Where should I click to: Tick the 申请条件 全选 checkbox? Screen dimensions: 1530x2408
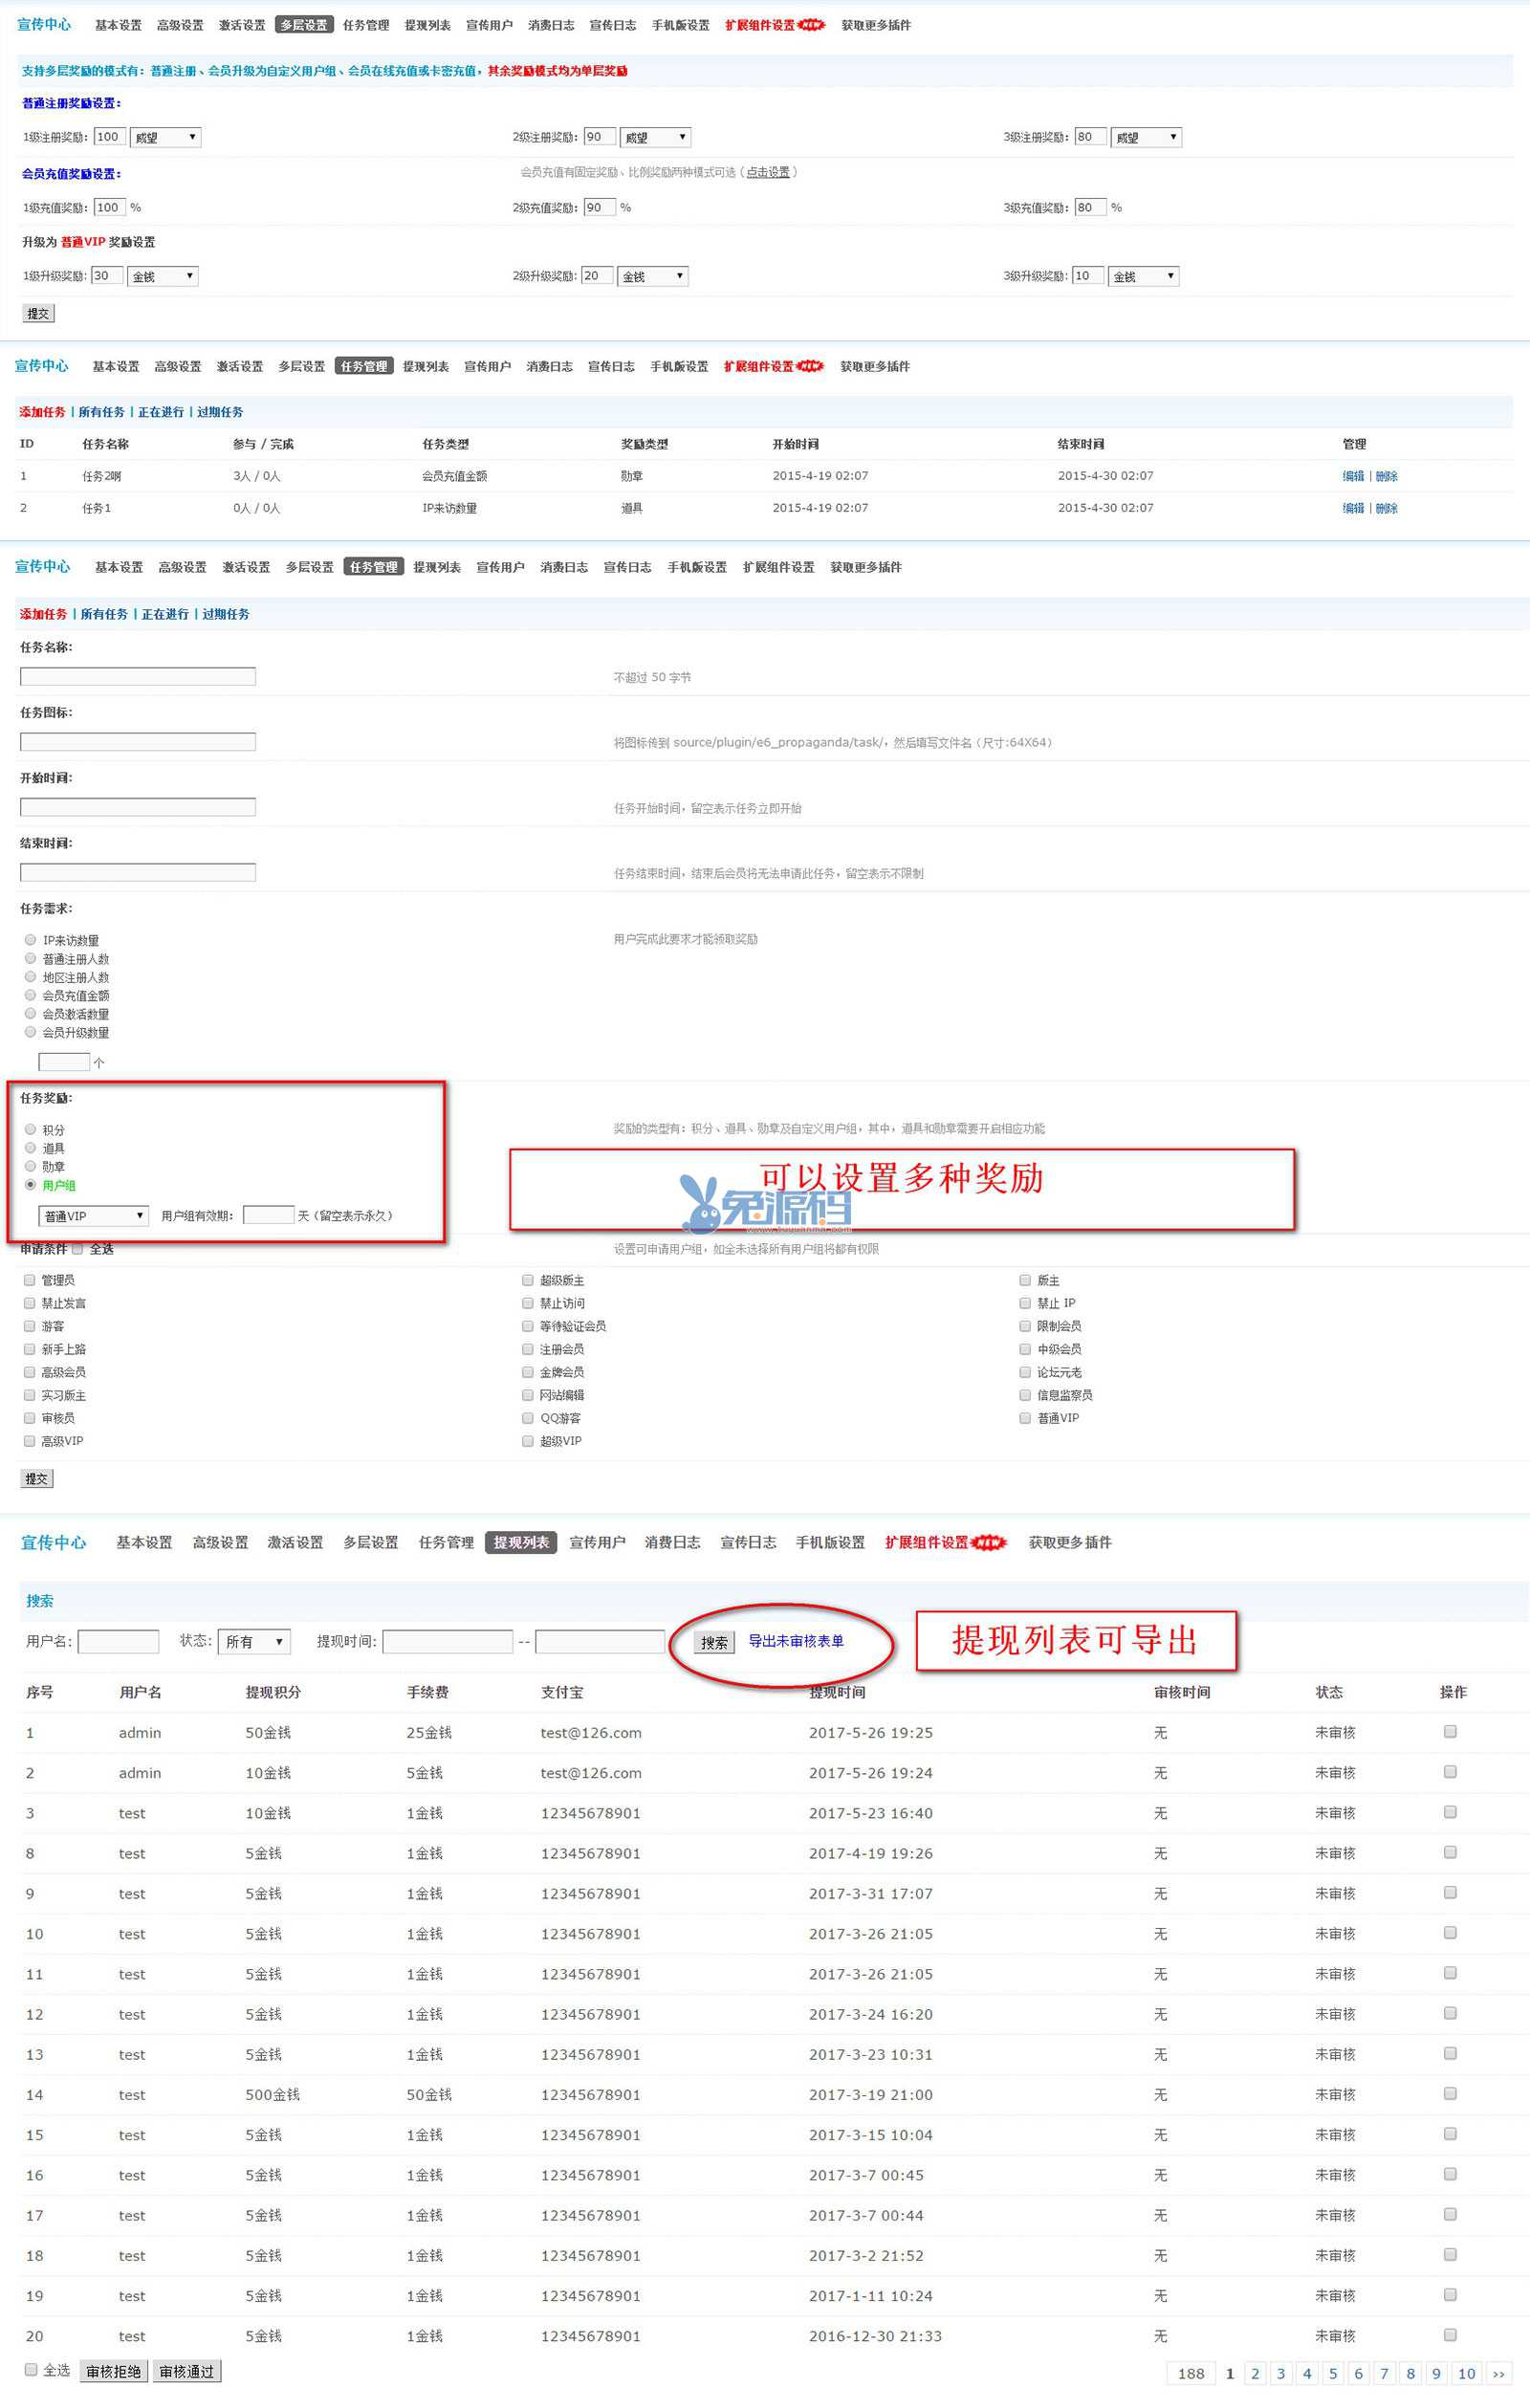pos(78,1248)
